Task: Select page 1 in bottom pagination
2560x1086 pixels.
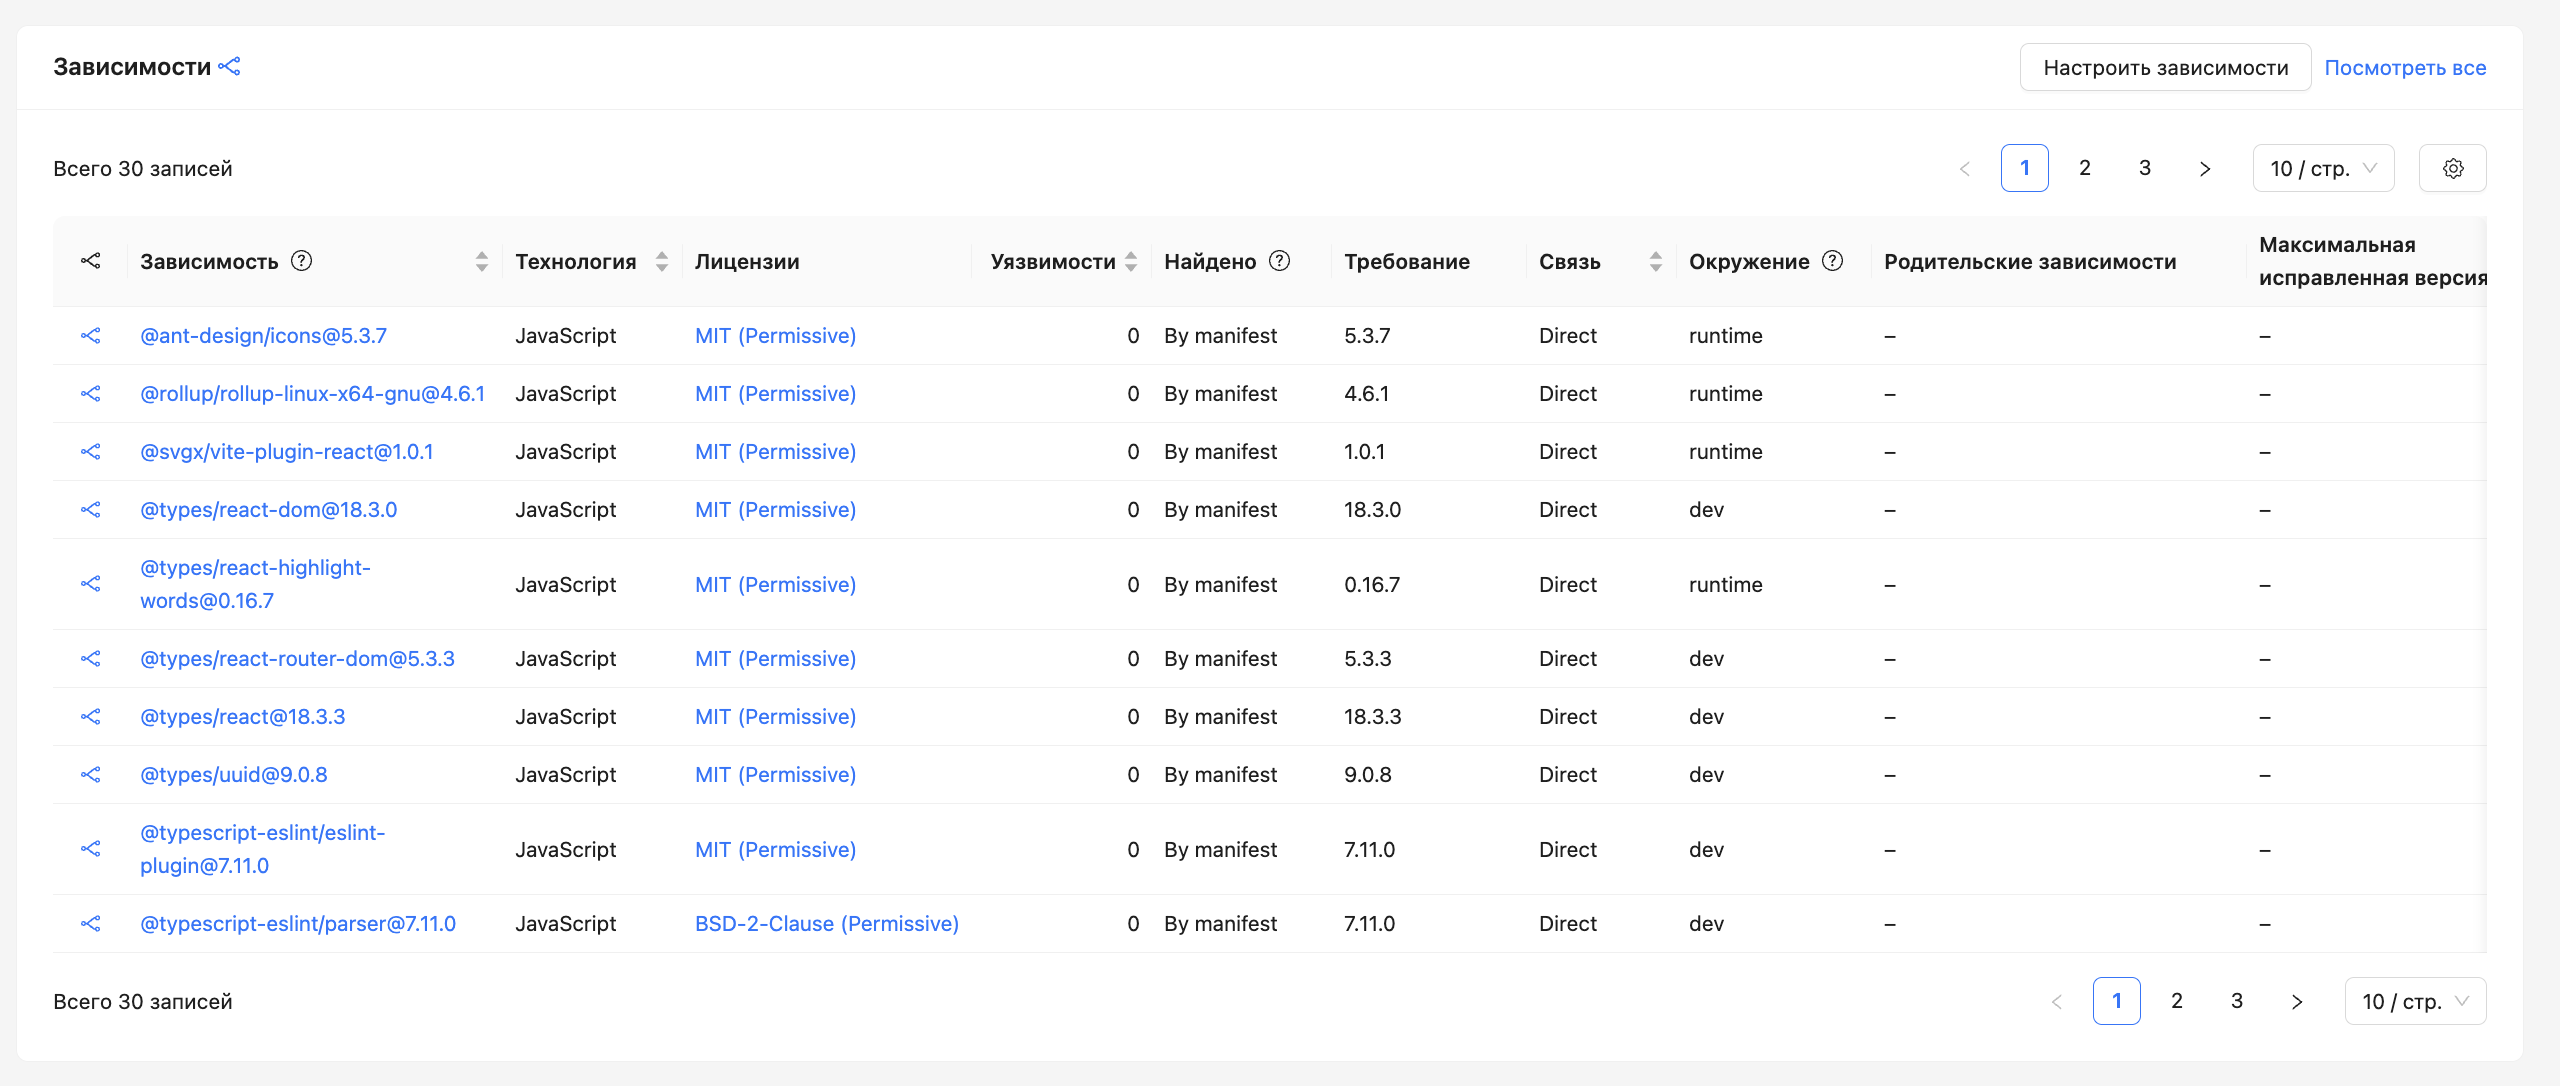Action: tap(2117, 1001)
